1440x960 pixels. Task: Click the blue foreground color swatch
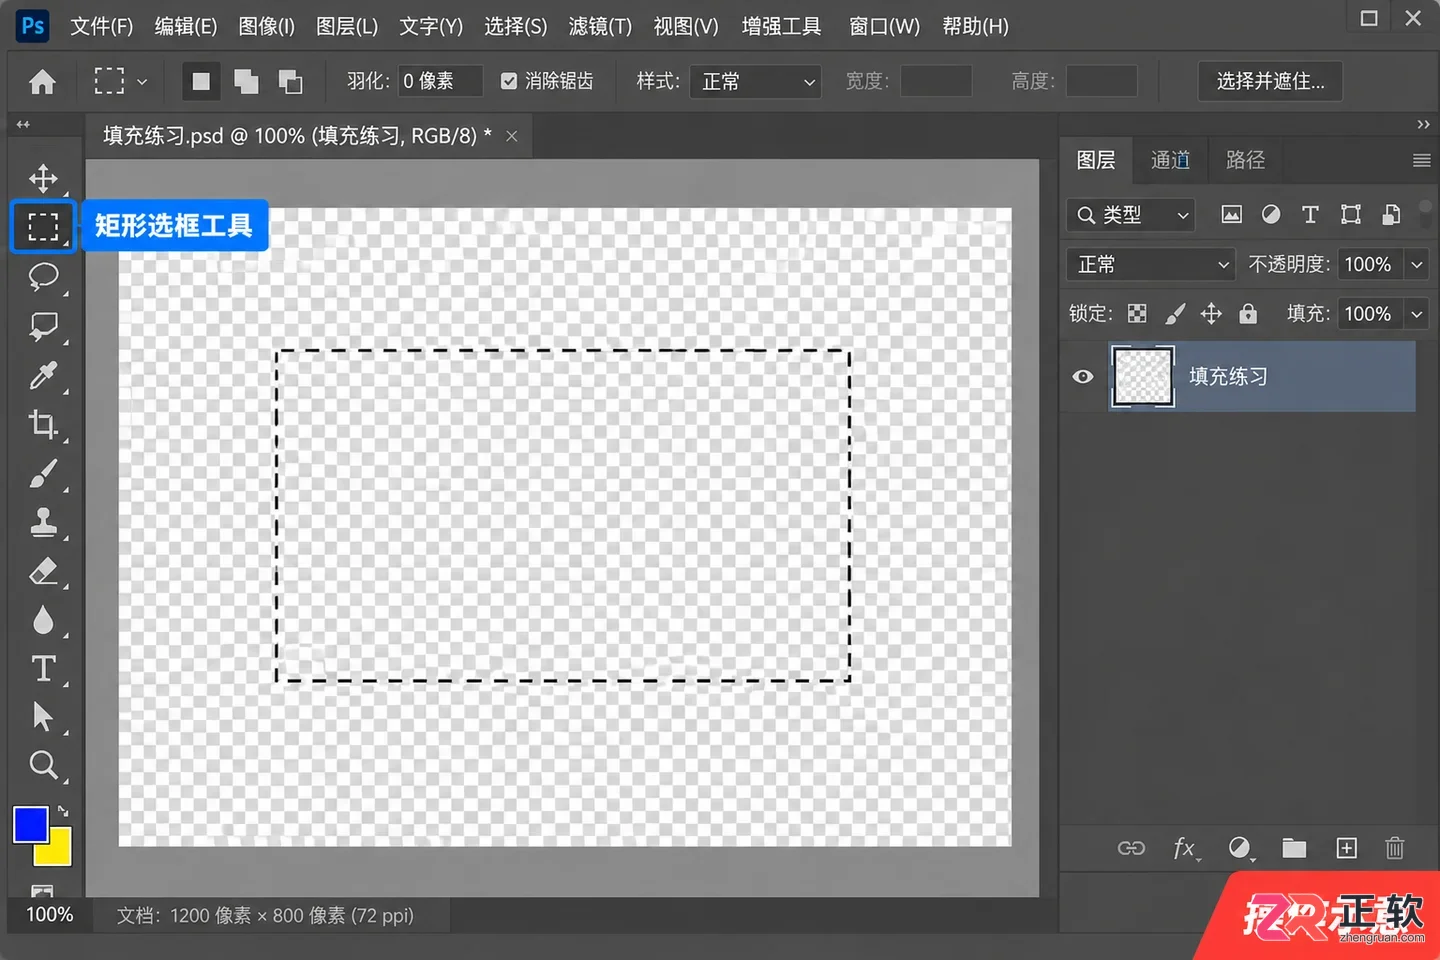[x=30, y=824]
